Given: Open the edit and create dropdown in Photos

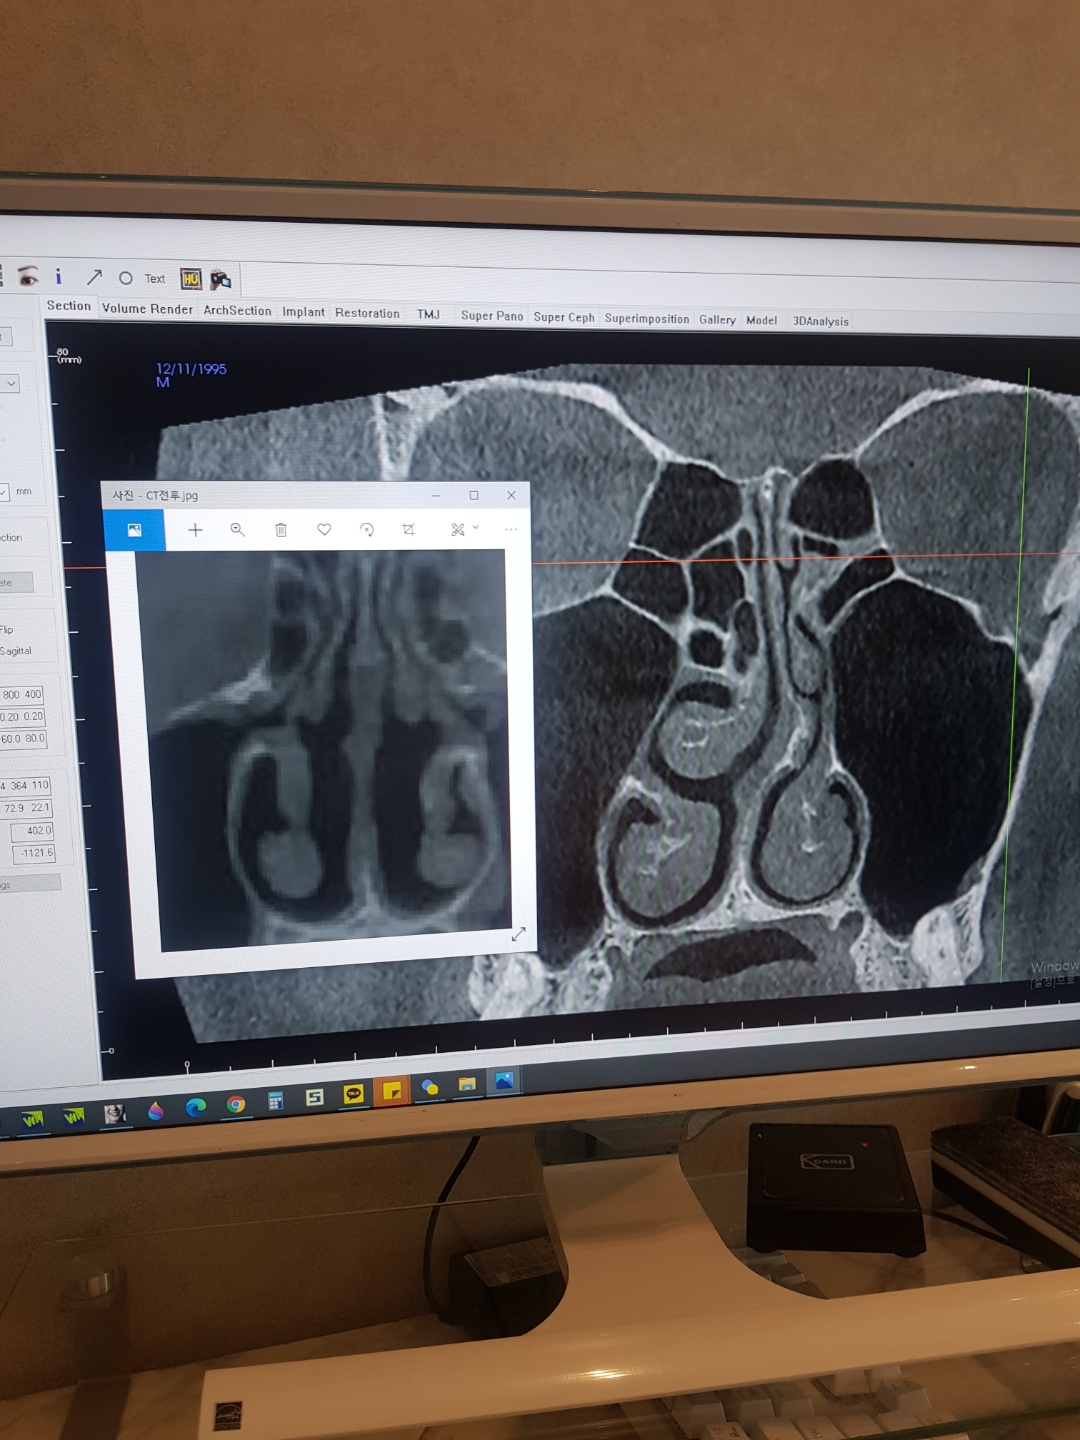Looking at the screenshot, I should 463,529.
